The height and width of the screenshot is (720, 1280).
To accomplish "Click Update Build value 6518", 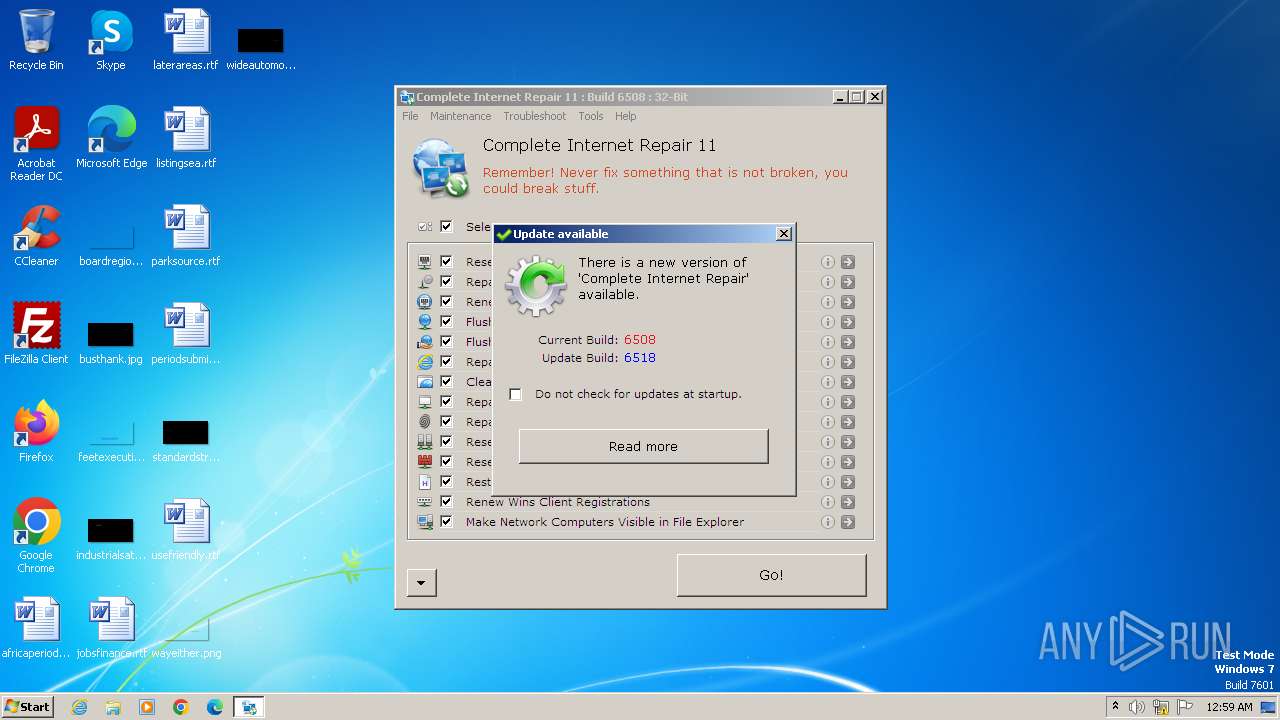I will (x=640, y=358).
